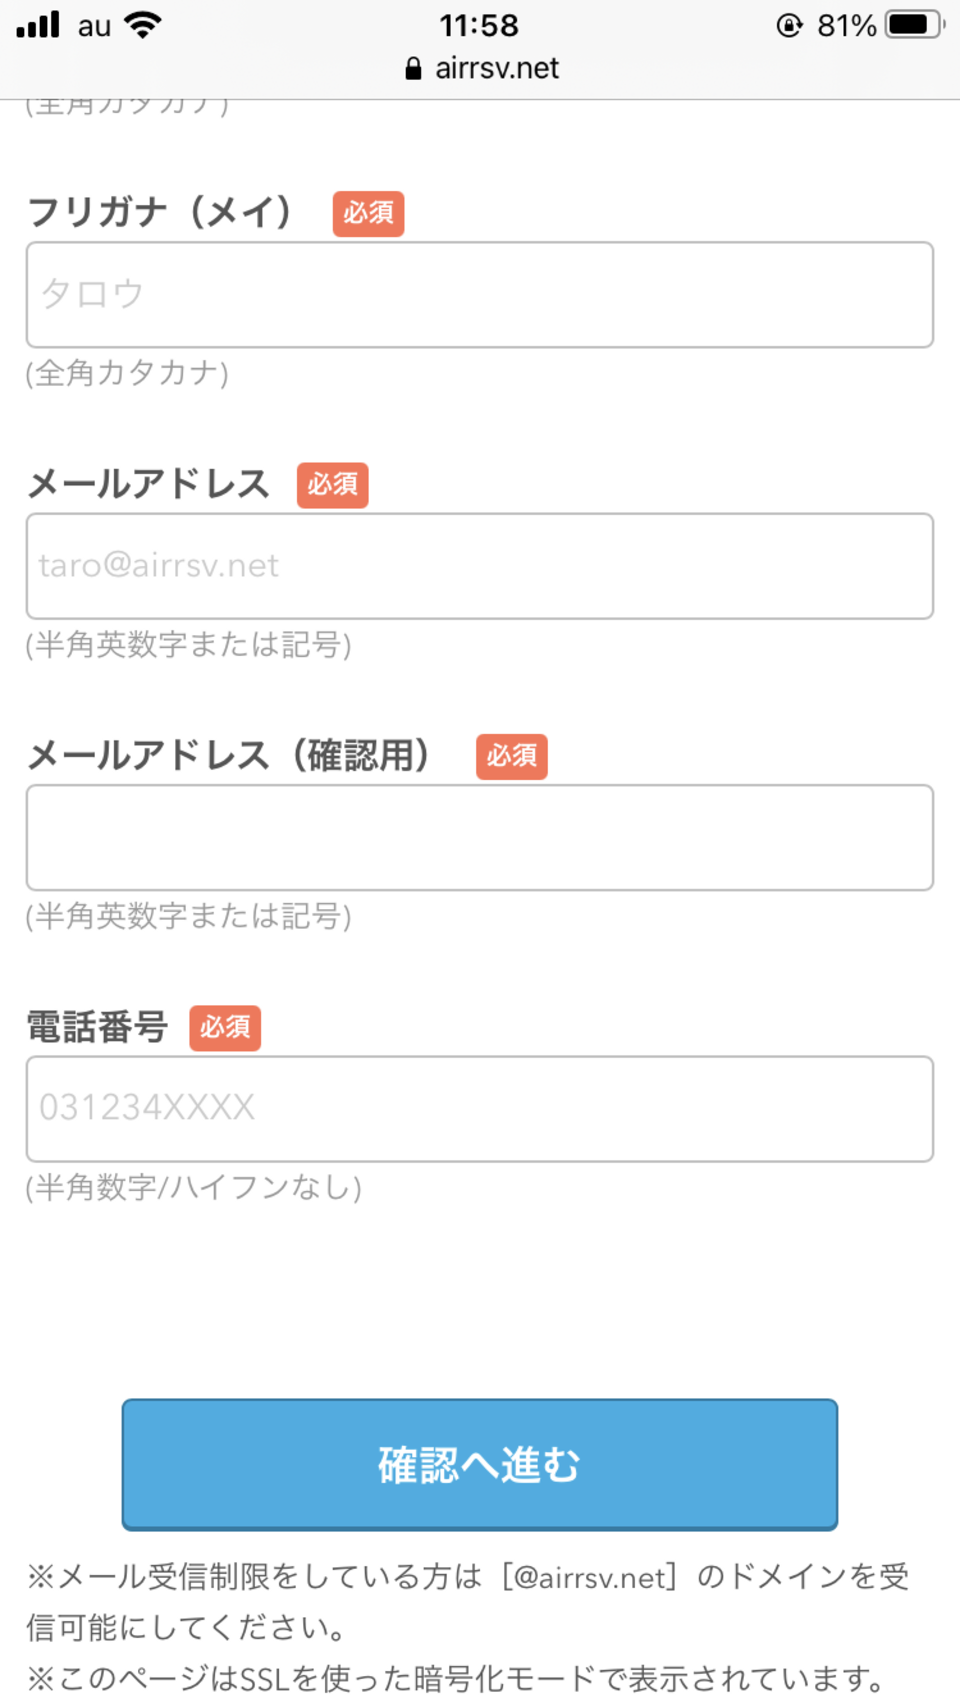
Task: Tap the padlock icon beside airrsv.net
Action: (x=413, y=68)
